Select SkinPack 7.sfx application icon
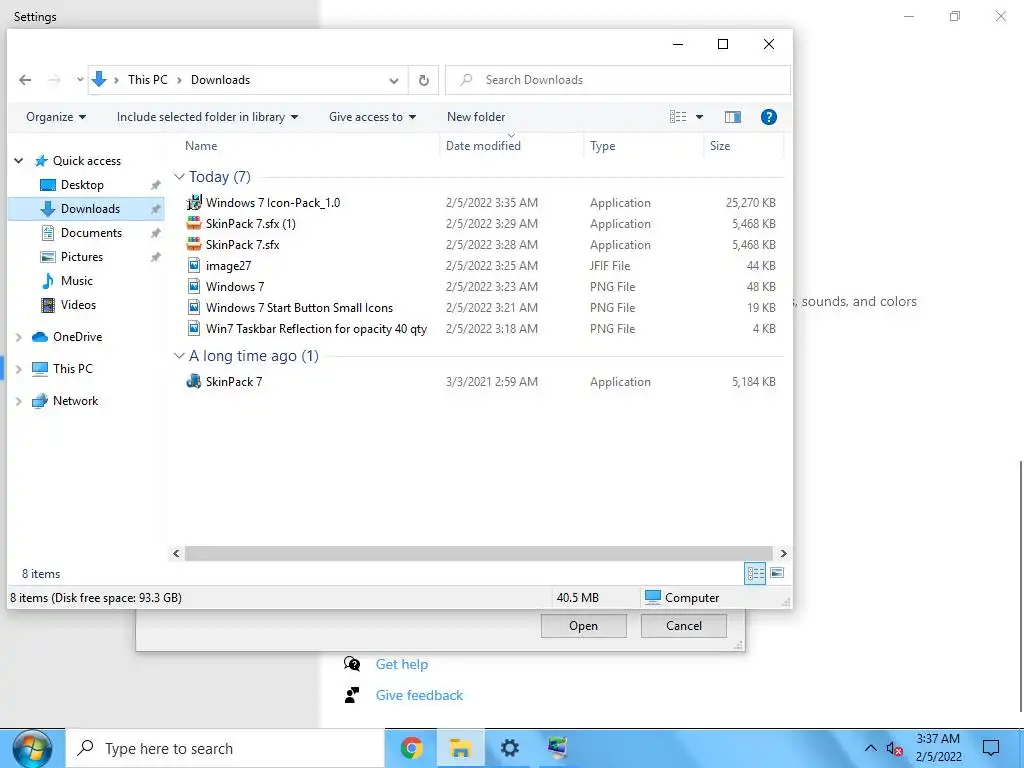Image resolution: width=1024 pixels, height=768 pixels. point(194,244)
